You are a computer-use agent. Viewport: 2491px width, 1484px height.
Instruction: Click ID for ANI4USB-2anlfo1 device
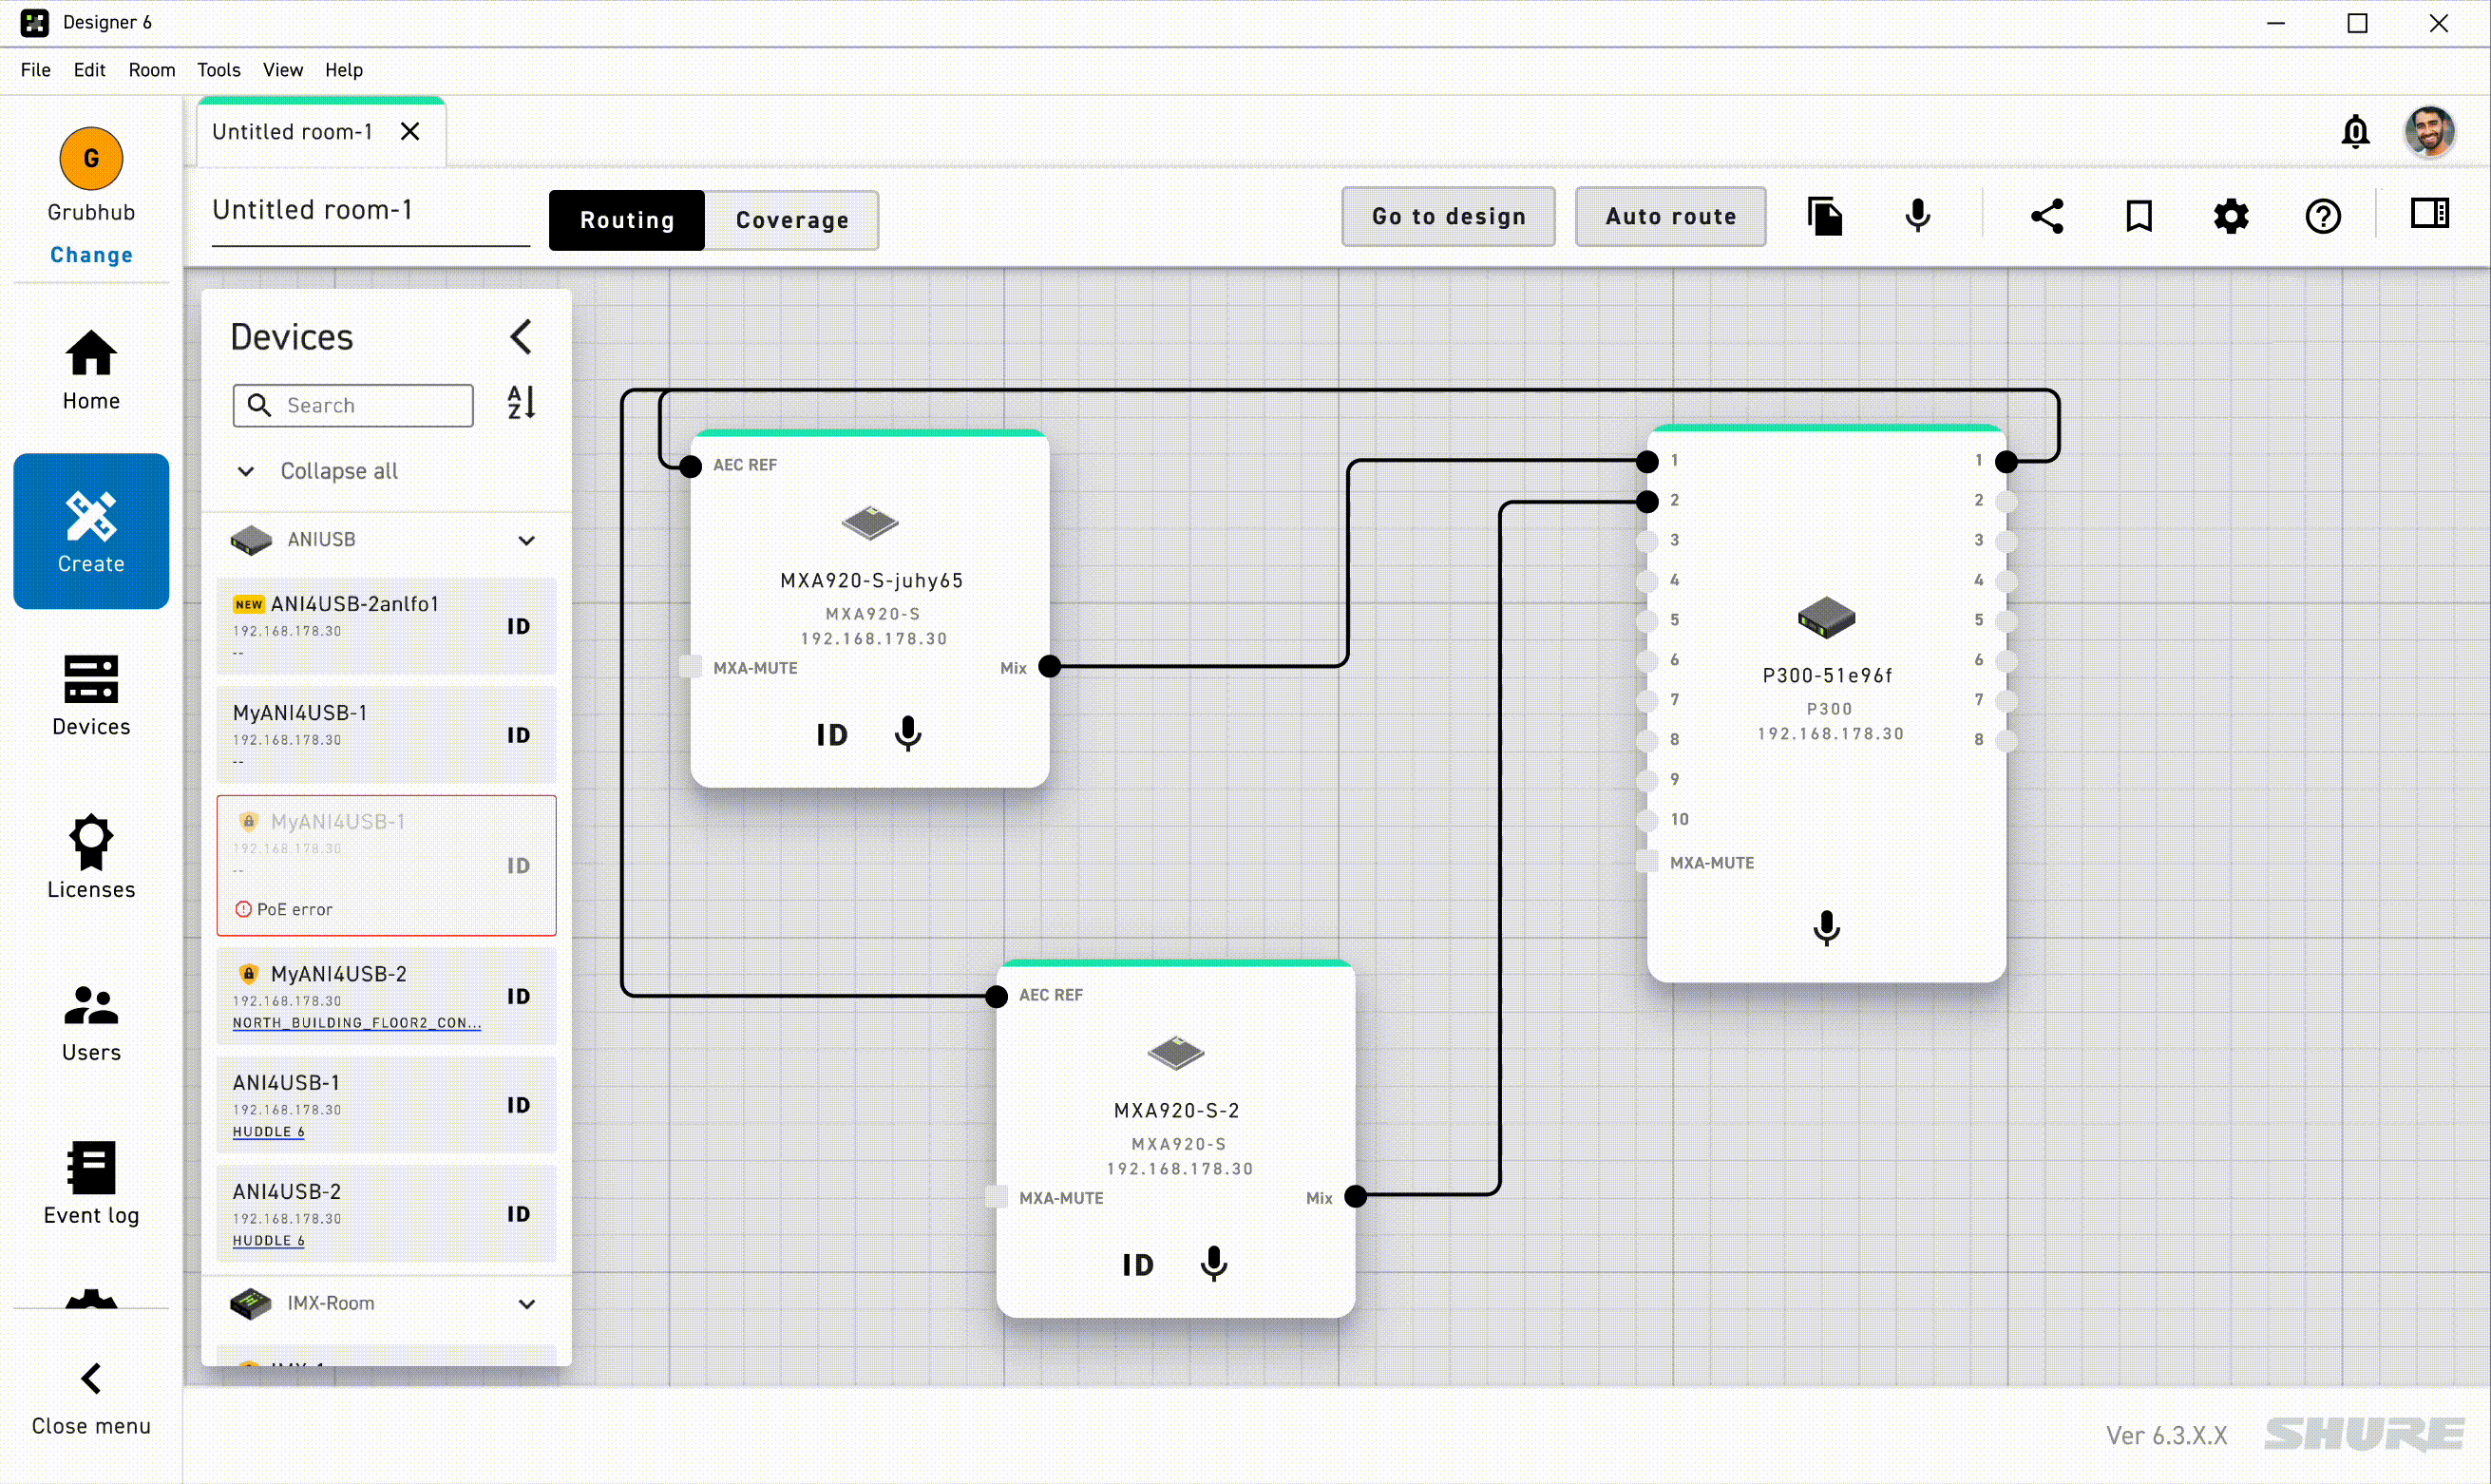[518, 626]
